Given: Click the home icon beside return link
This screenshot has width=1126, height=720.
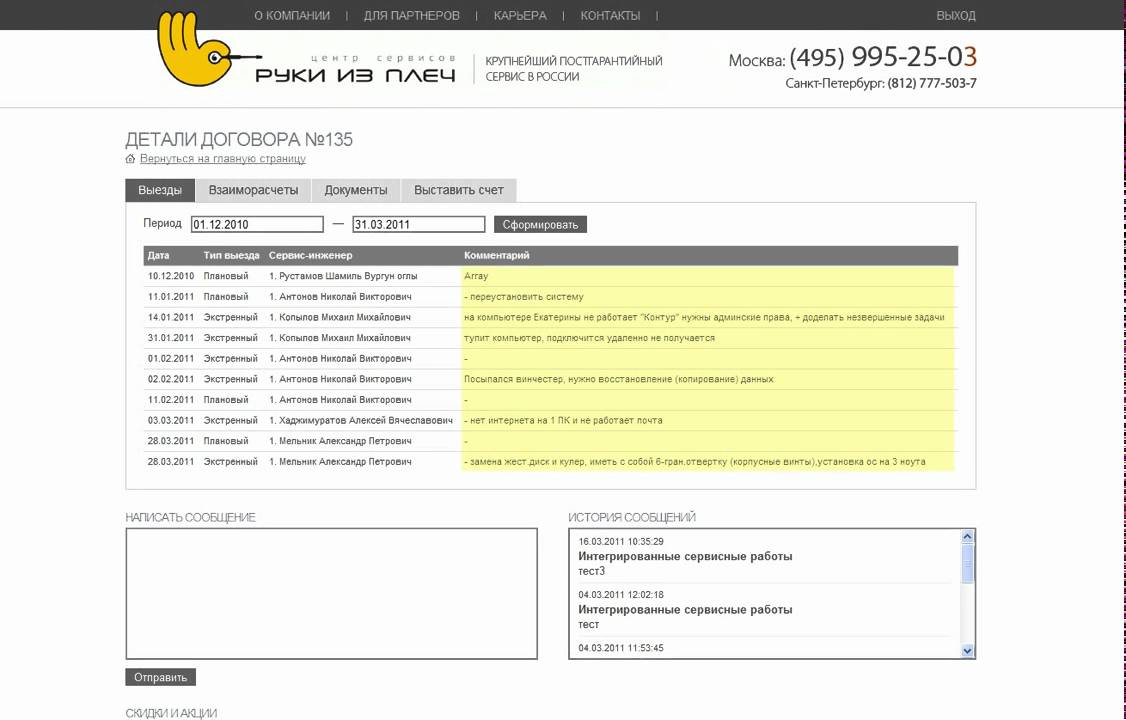Looking at the screenshot, I should pyautogui.click(x=130, y=159).
